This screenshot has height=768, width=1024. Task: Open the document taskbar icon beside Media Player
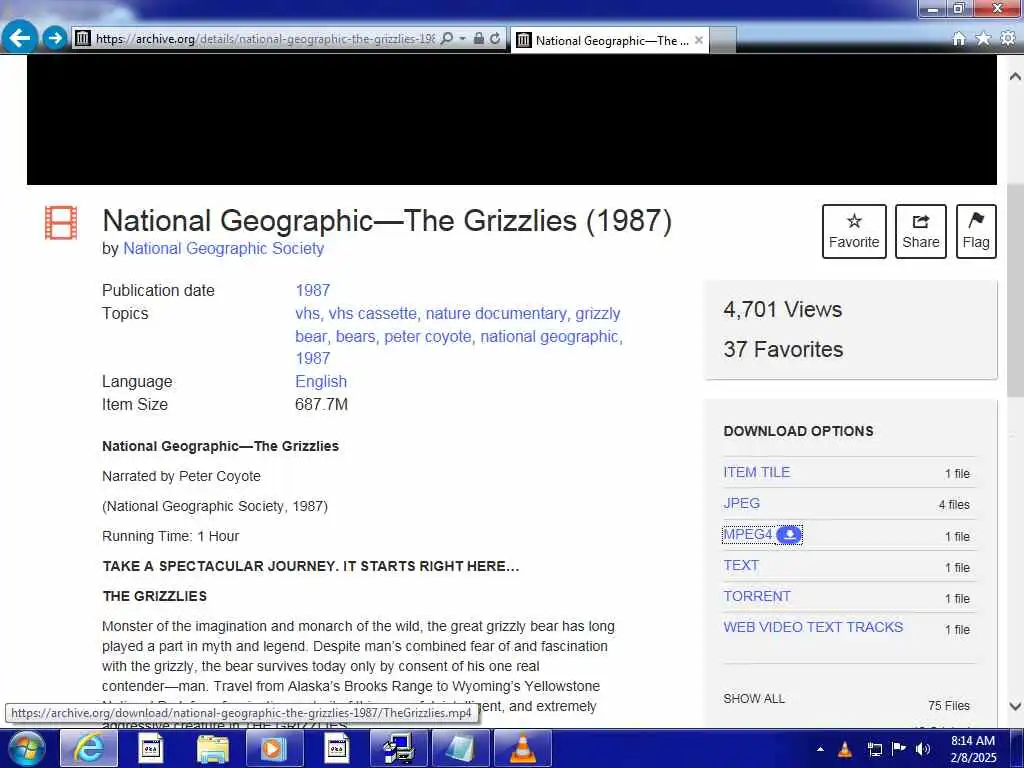click(x=337, y=748)
